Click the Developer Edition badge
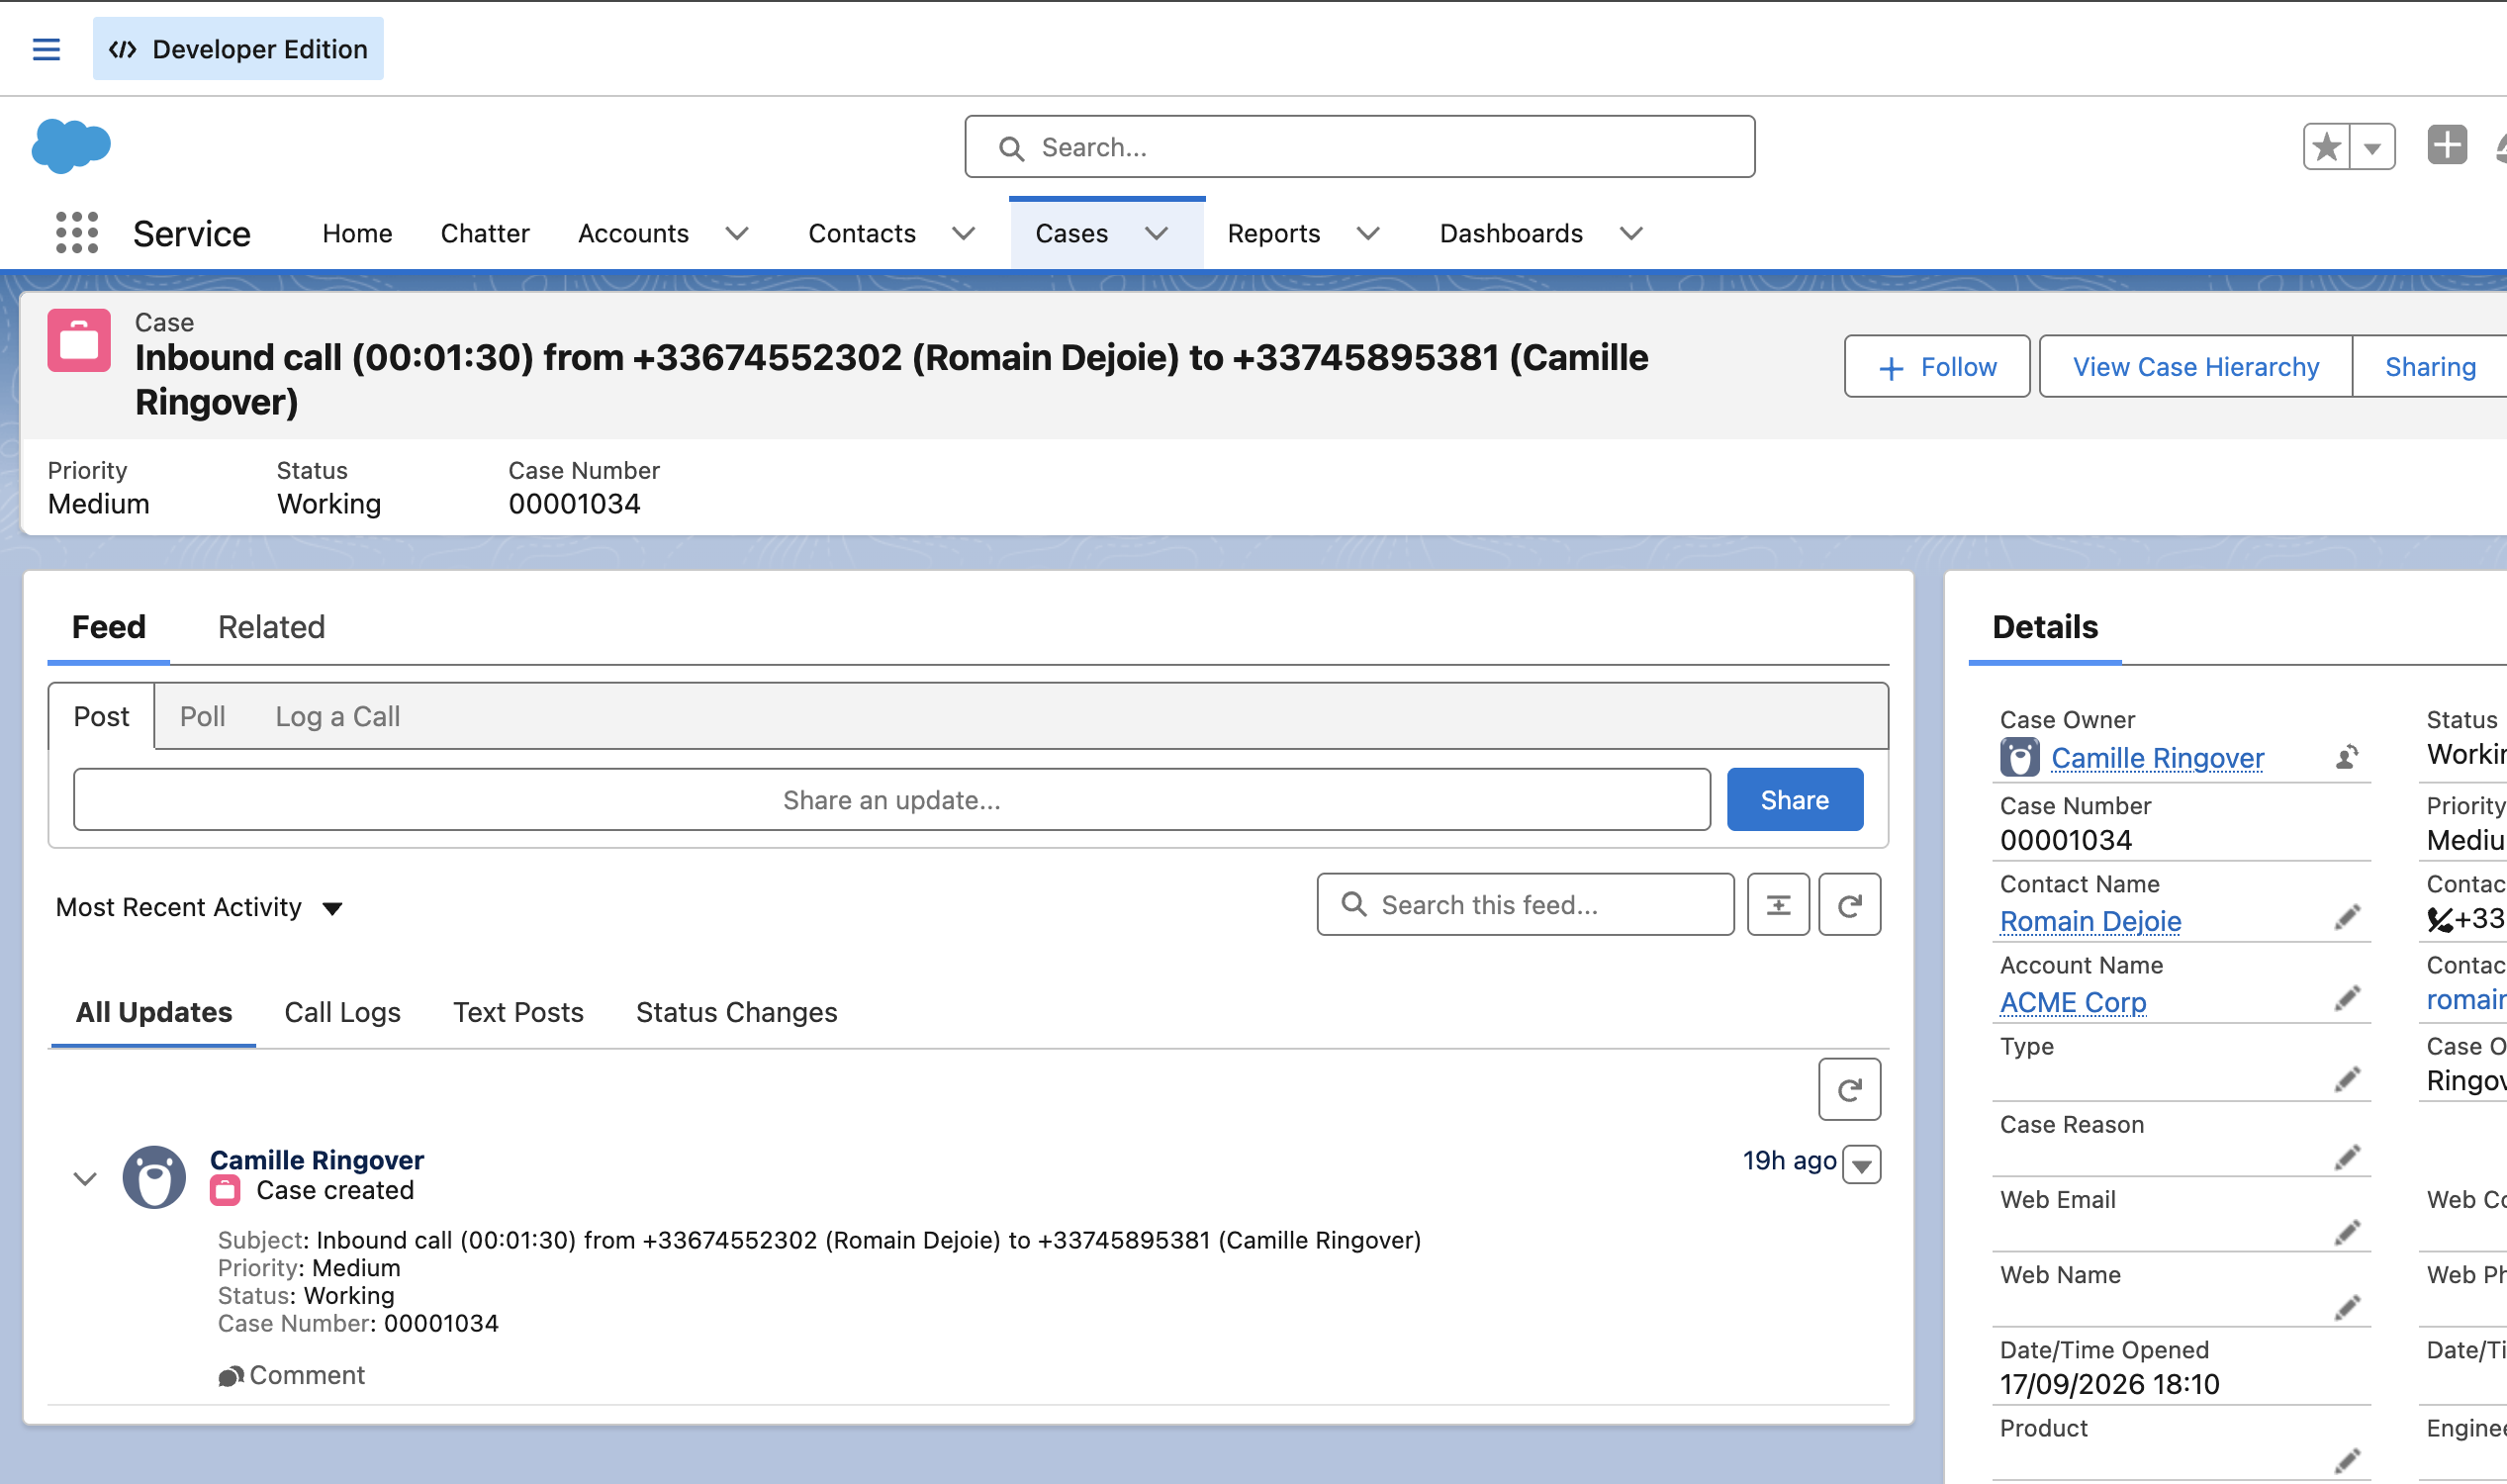This screenshot has width=2507, height=1484. [238, 48]
